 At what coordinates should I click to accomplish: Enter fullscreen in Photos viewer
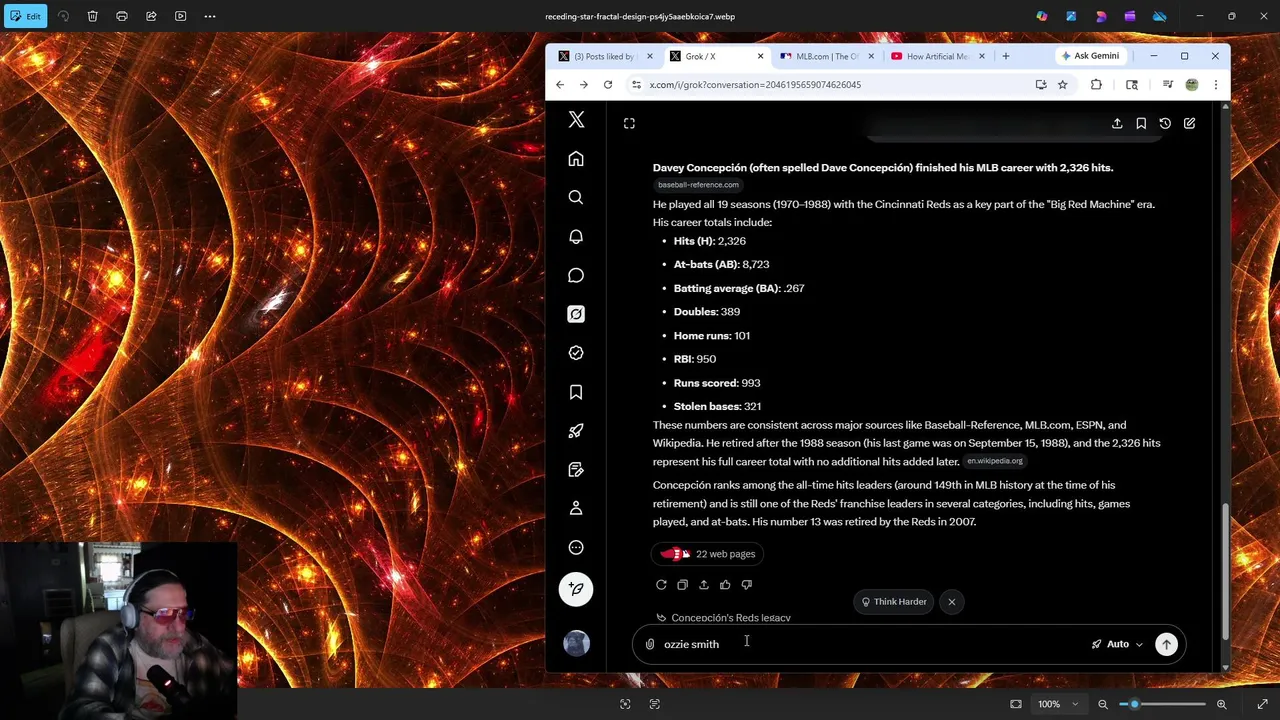pos(1262,704)
